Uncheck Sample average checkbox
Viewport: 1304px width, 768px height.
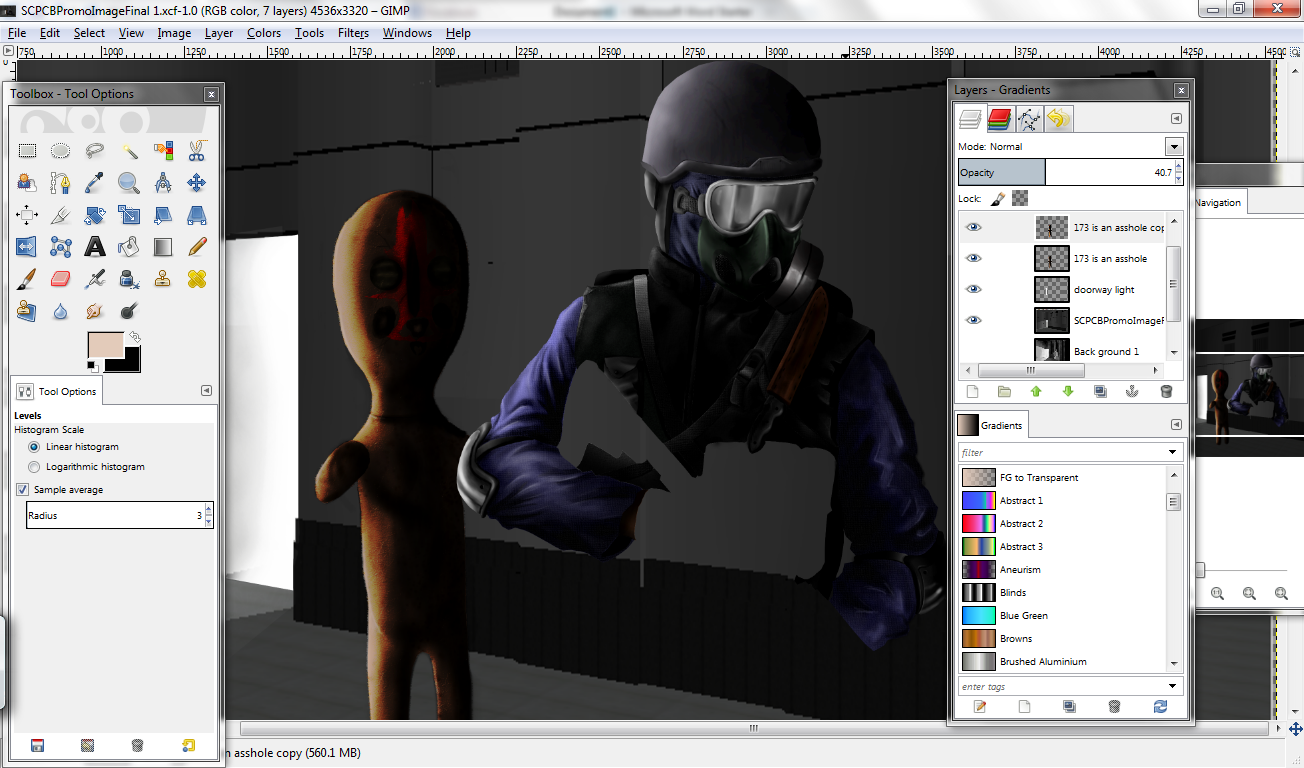click(22, 490)
